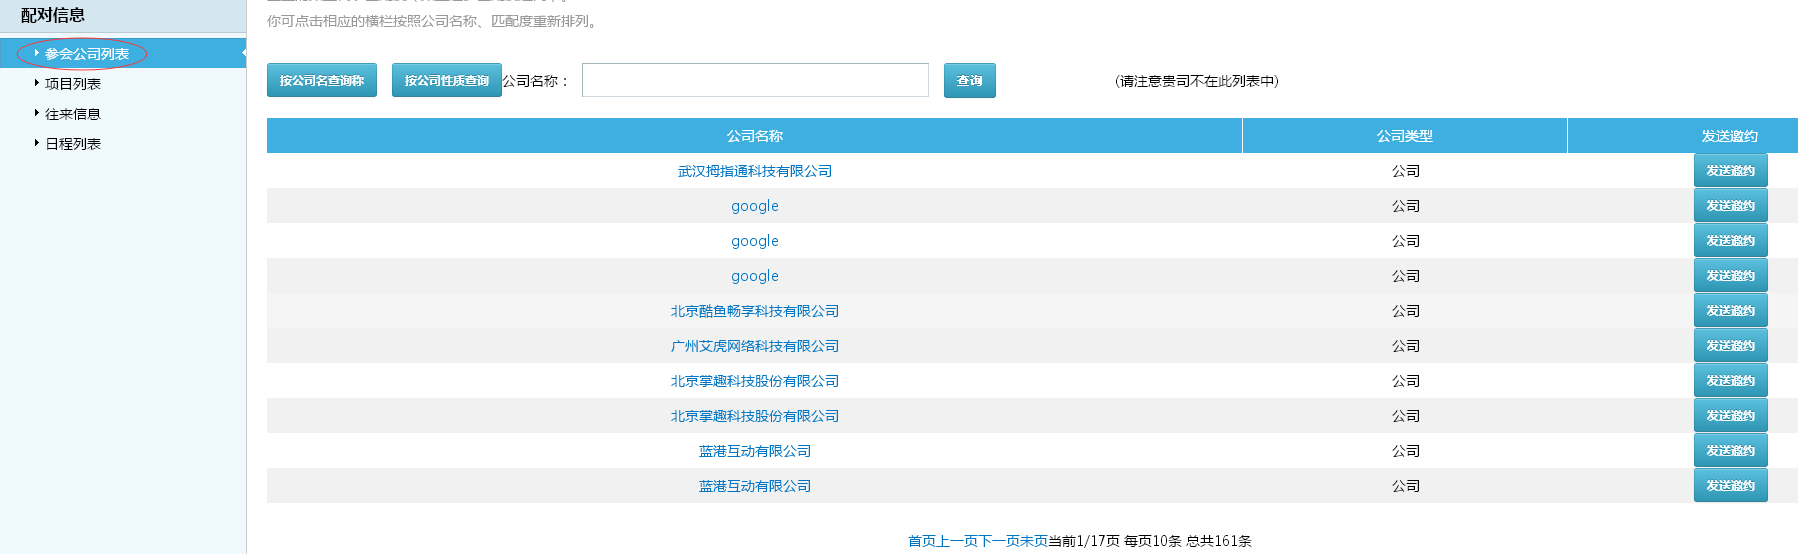The image size is (1798, 554).
Task: Focus the 公司名称 text input field
Action: (x=755, y=81)
